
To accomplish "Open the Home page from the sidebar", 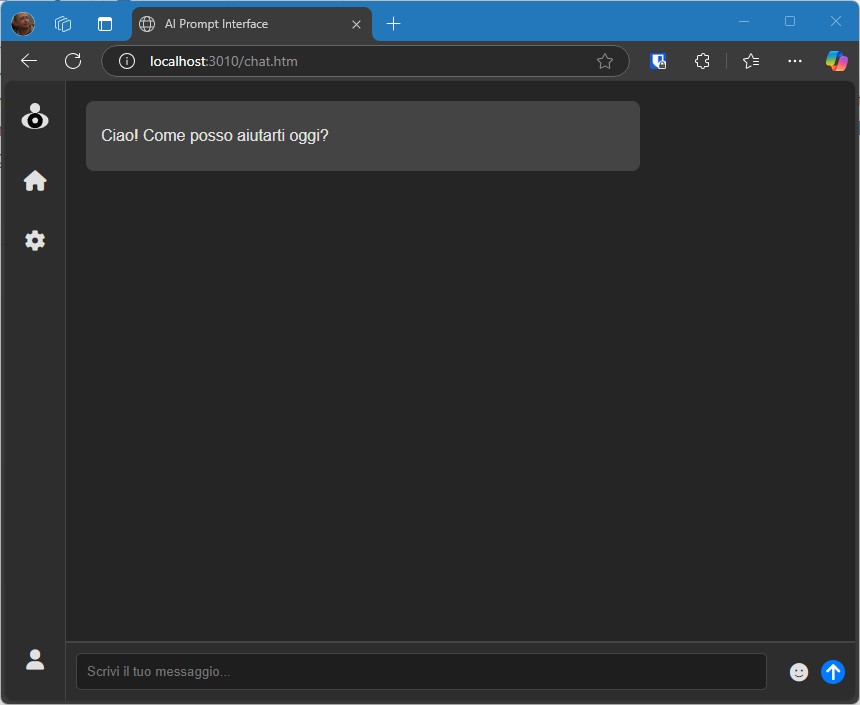I will 35,181.
